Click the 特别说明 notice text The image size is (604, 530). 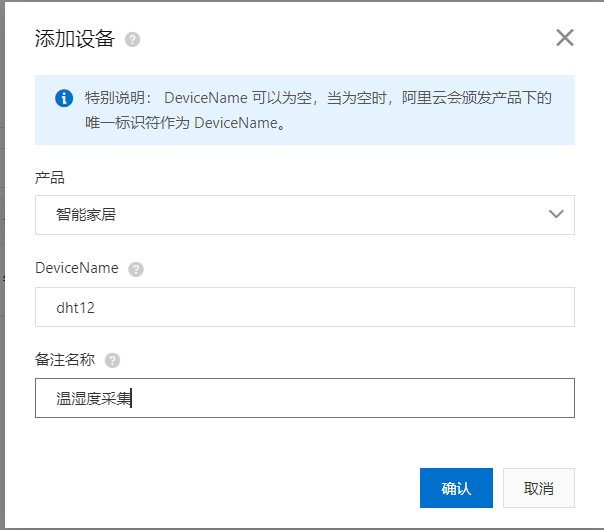318,110
